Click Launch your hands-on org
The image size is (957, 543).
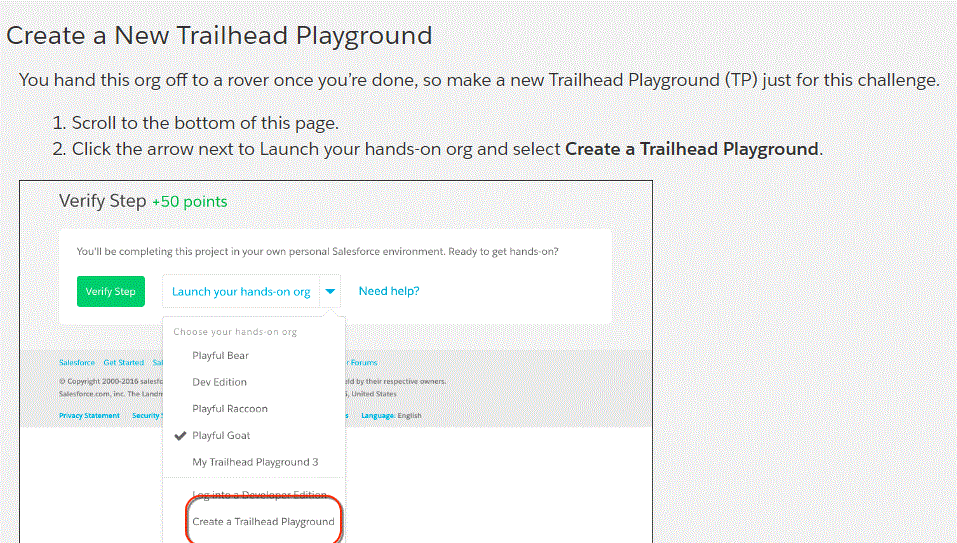(241, 291)
